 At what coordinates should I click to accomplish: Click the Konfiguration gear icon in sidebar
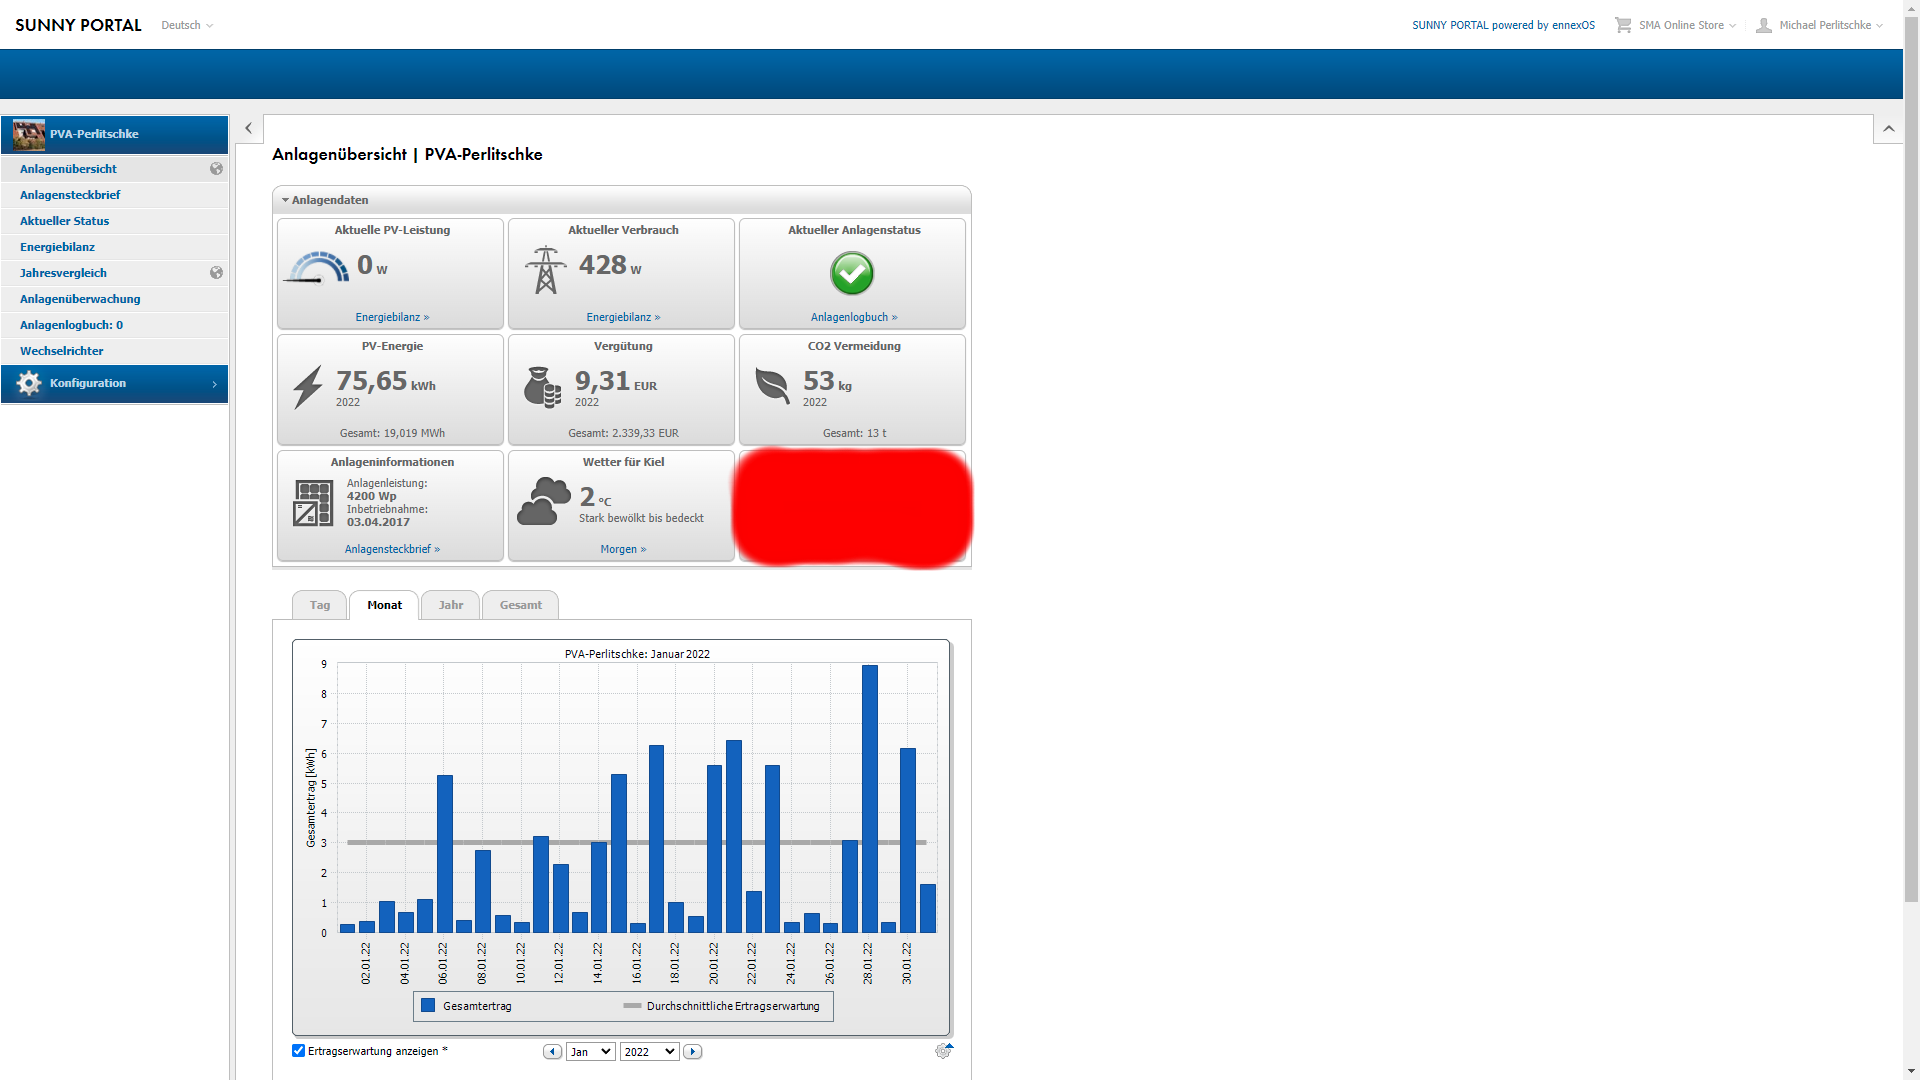(x=29, y=383)
